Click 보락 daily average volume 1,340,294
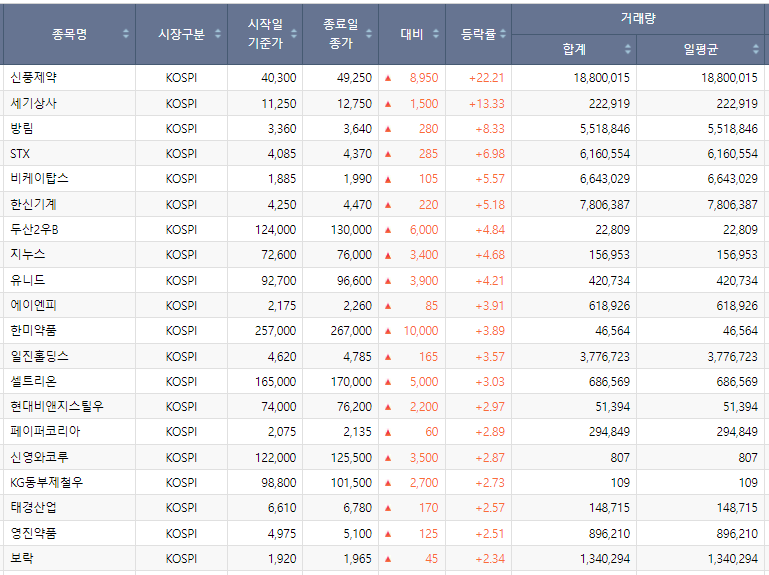This screenshot has height=575, width=769. tap(733, 559)
